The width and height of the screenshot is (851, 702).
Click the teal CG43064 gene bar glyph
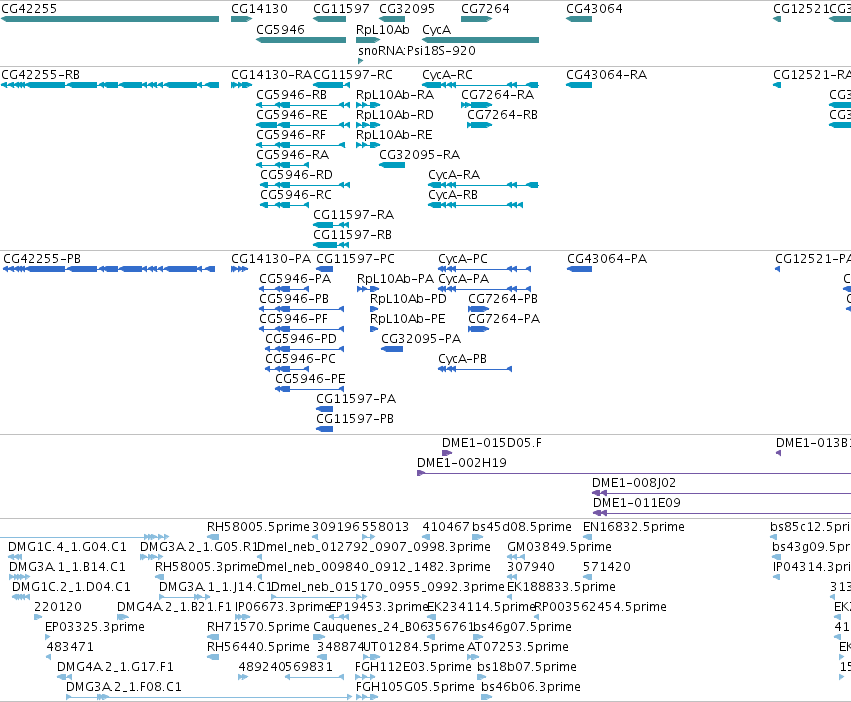pos(579,19)
